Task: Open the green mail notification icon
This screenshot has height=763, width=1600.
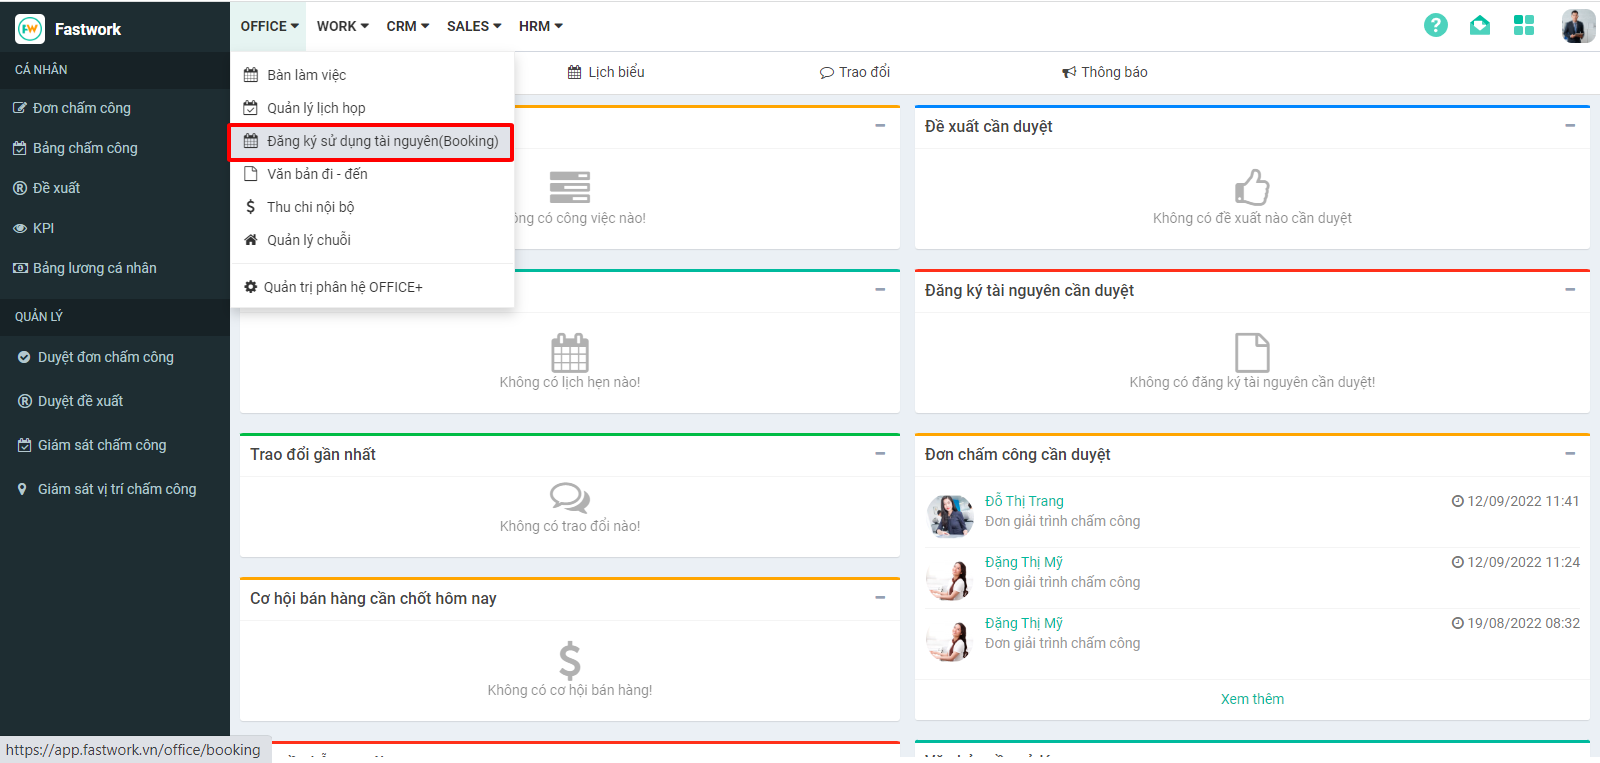Action: click(1479, 25)
